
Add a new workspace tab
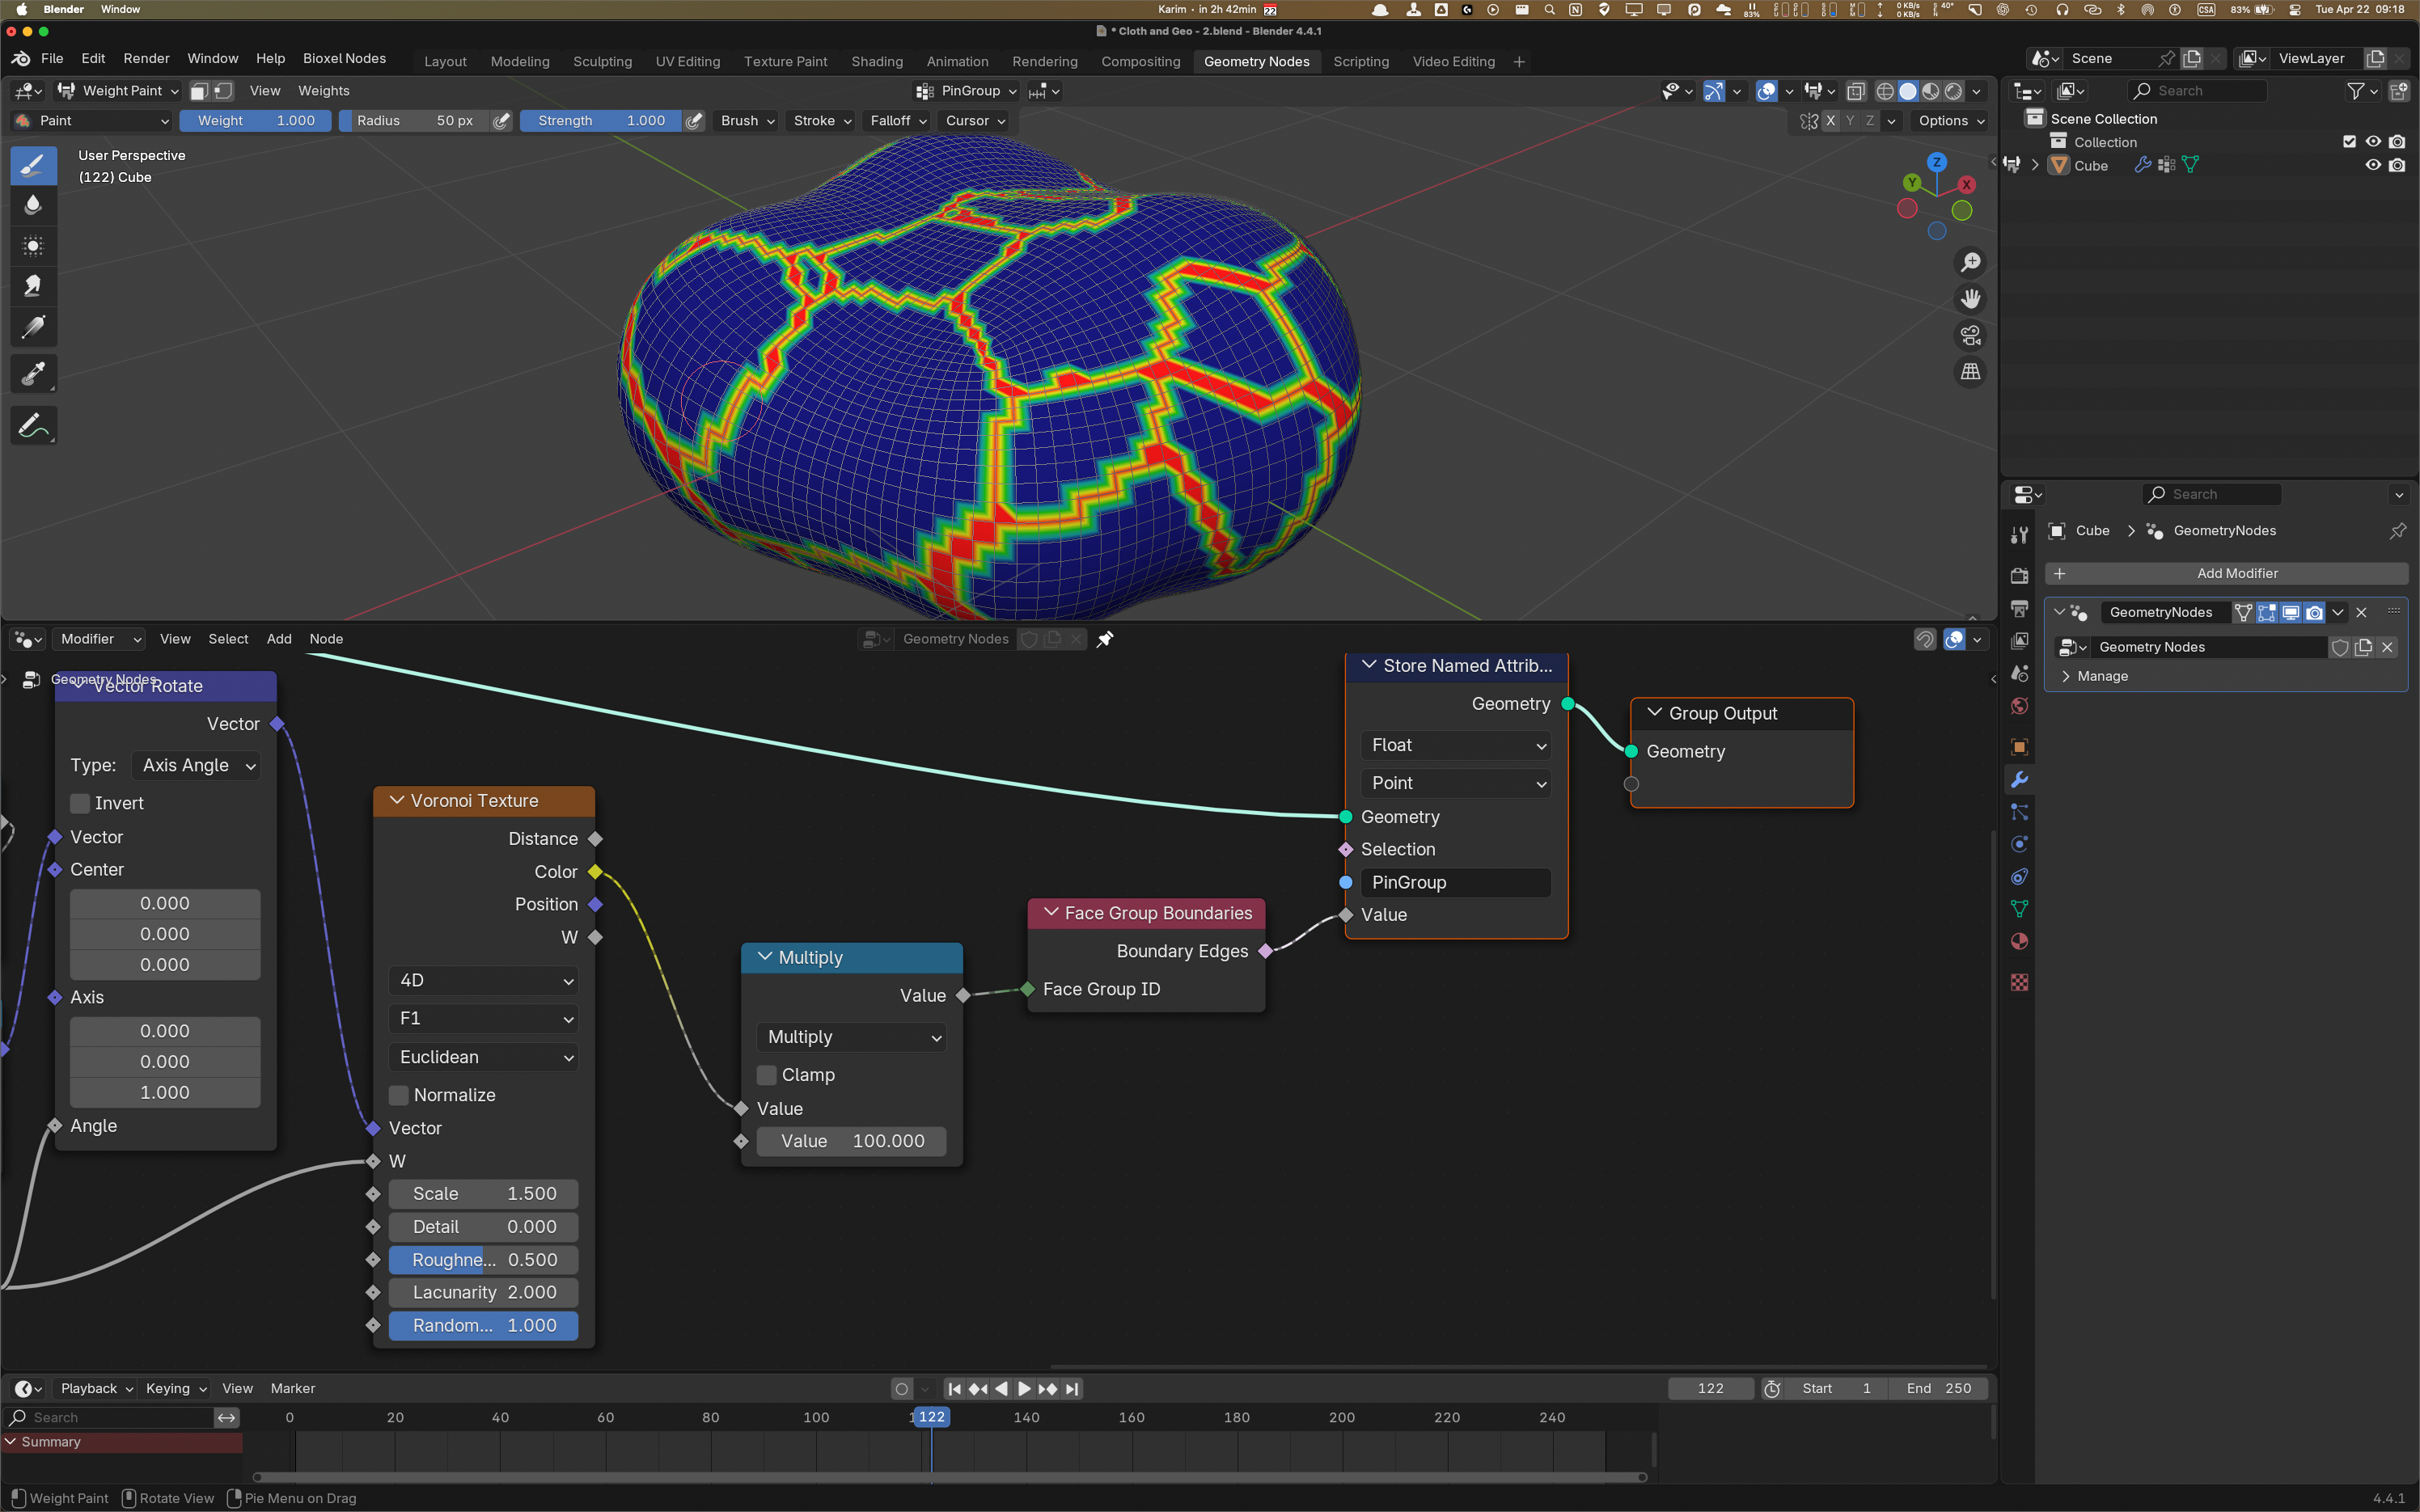1519,62
